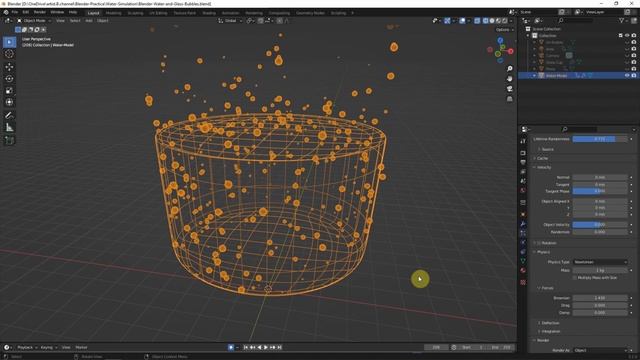The width and height of the screenshot is (640, 360).
Task: Click the Mass value field
Action: click(x=600, y=270)
